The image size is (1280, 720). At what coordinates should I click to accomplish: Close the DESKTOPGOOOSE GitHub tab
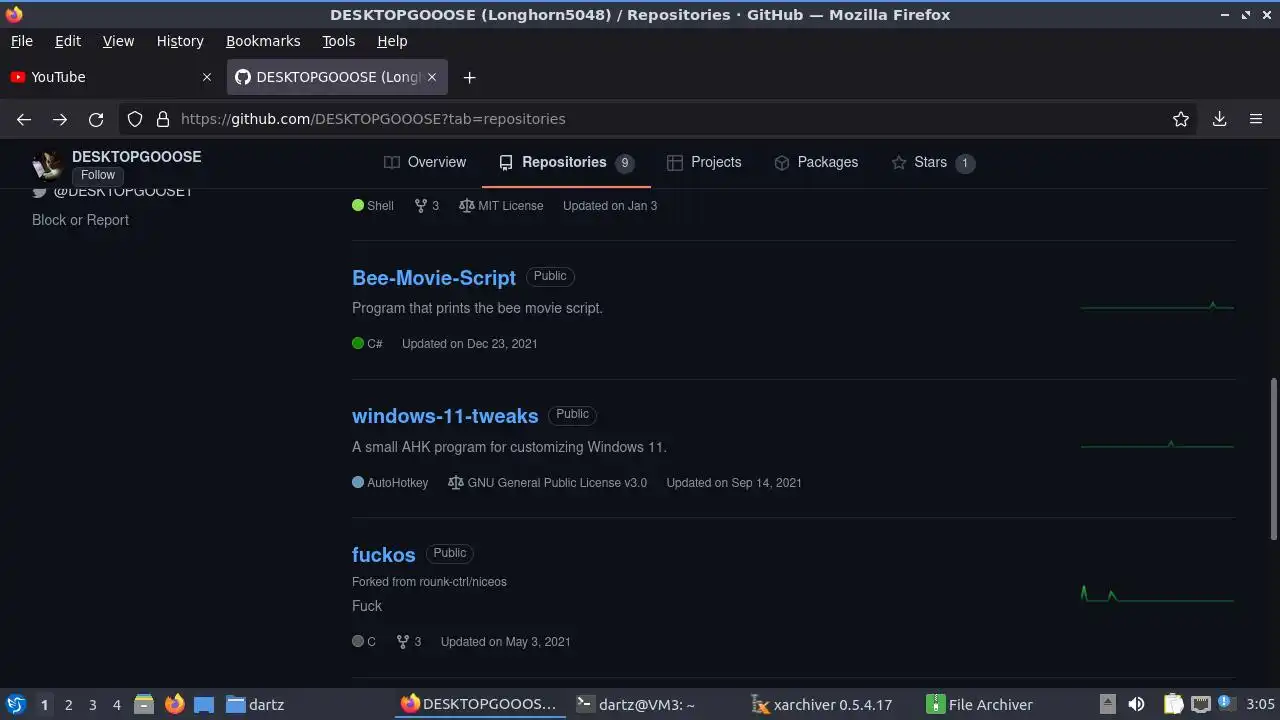point(432,77)
